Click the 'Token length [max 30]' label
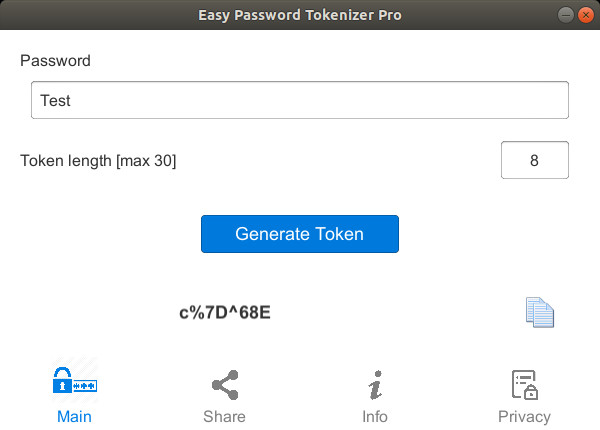The width and height of the screenshot is (600, 430). pos(98,160)
